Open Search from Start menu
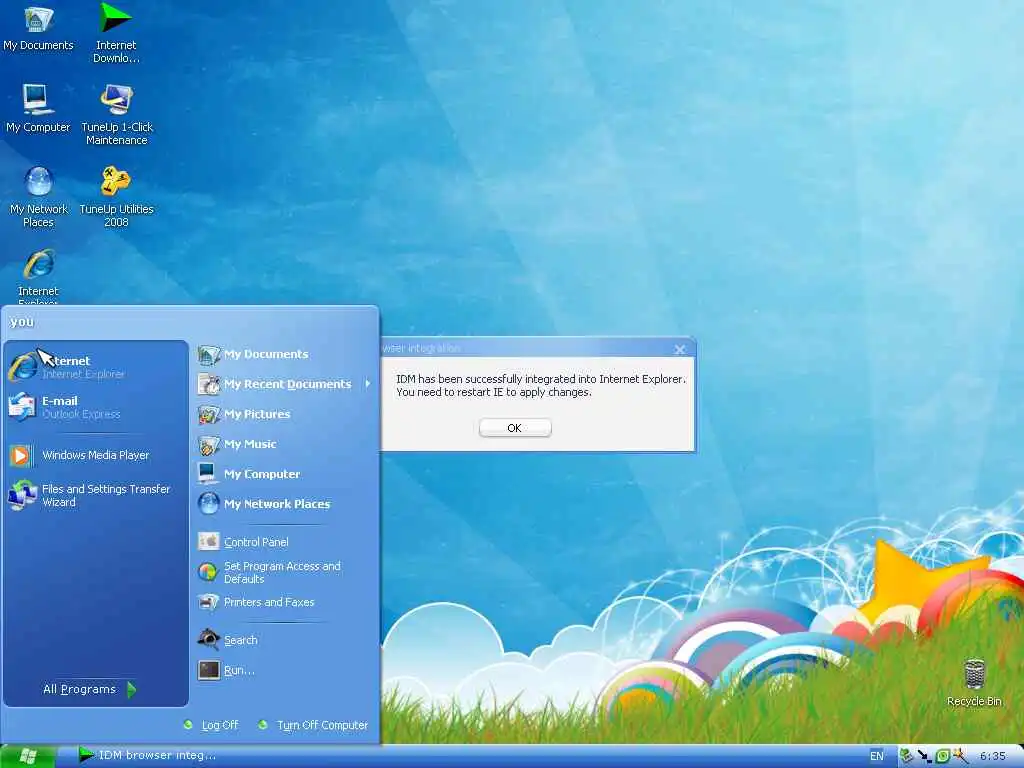This screenshot has height=768, width=1024. pos(285,640)
